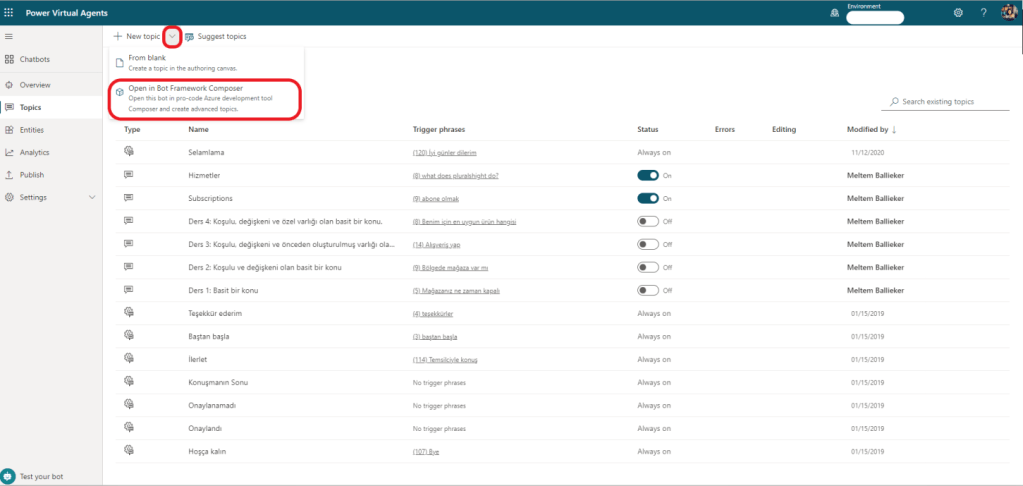Viewport: 1023px width, 486px height.
Task: Open the app launcher waffle icon
Action: pos(10,13)
